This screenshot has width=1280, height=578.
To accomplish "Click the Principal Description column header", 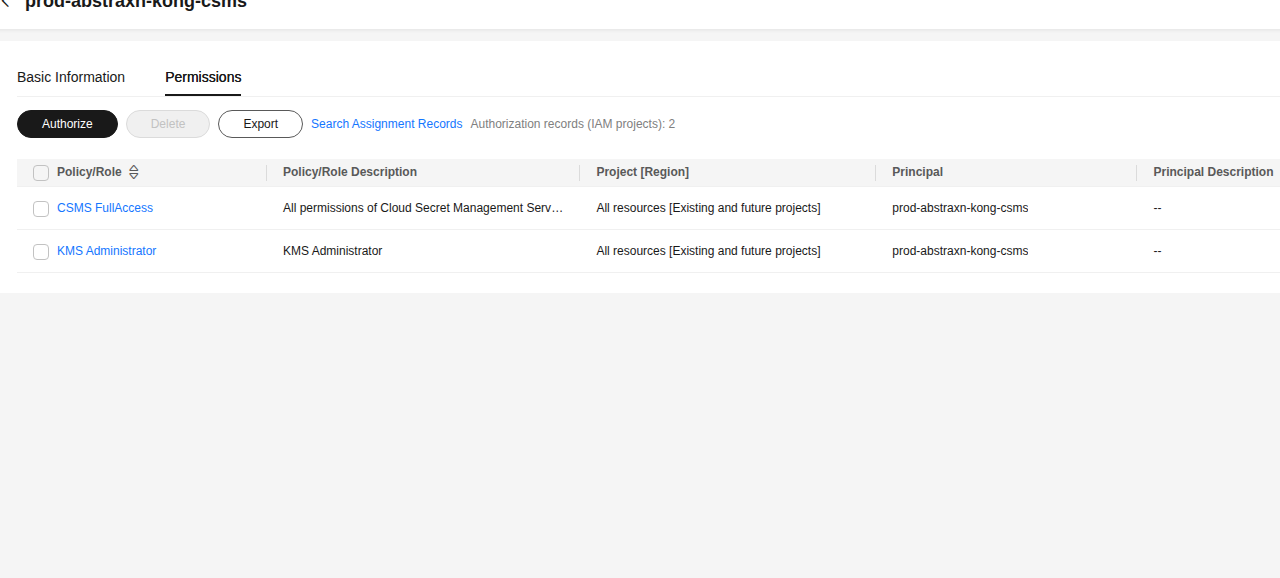I will (1212, 172).
